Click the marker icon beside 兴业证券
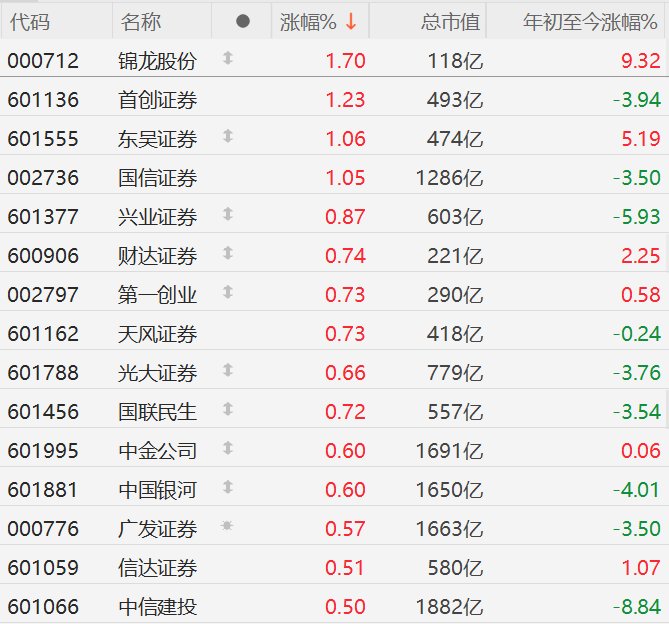Image resolution: width=669 pixels, height=624 pixels. coord(228,215)
